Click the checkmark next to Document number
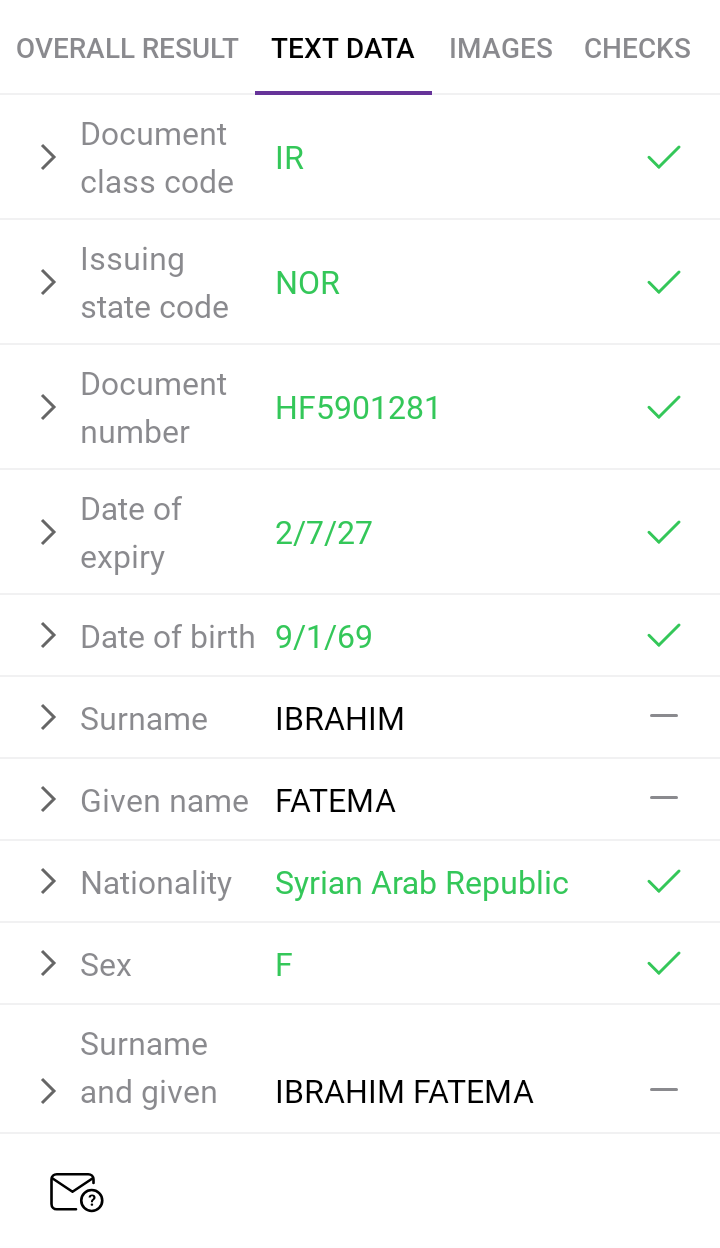The width and height of the screenshot is (720, 1248). click(664, 407)
